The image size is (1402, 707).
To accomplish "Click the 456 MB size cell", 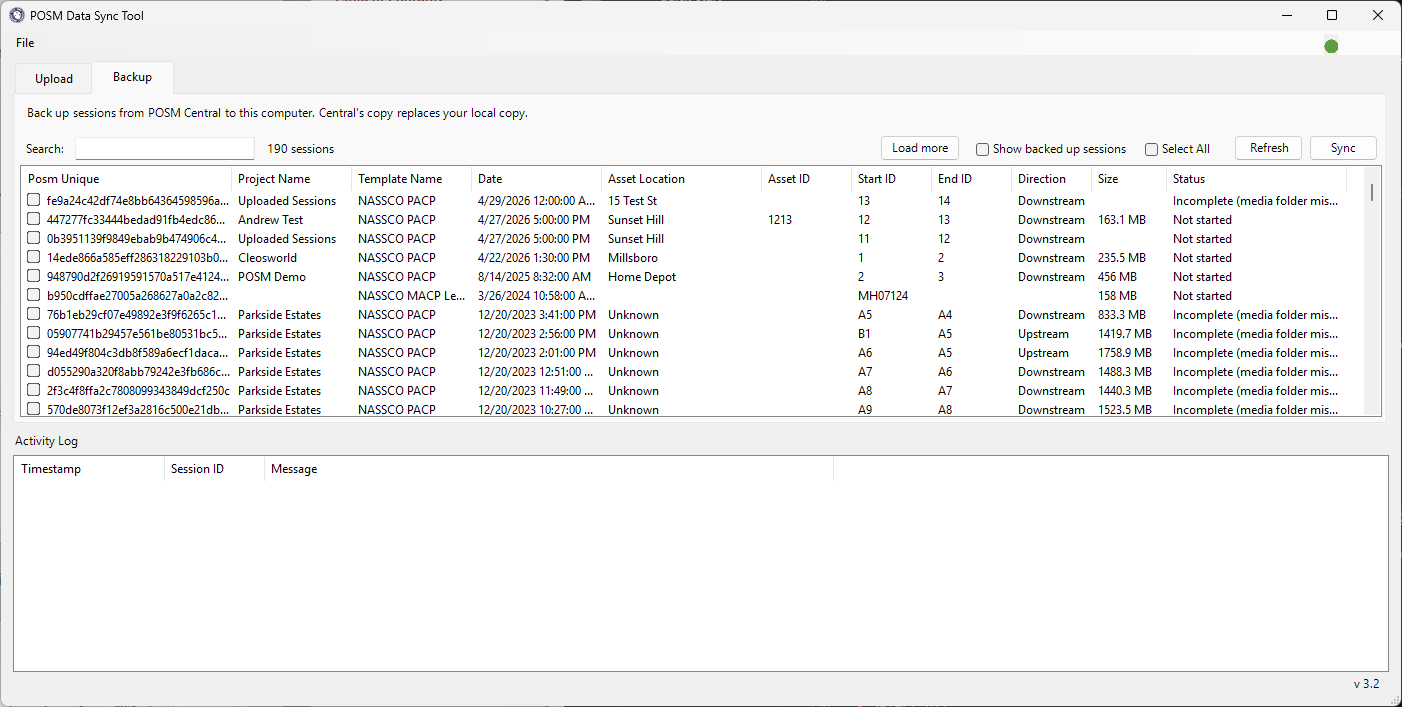I will [x=1117, y=277].
